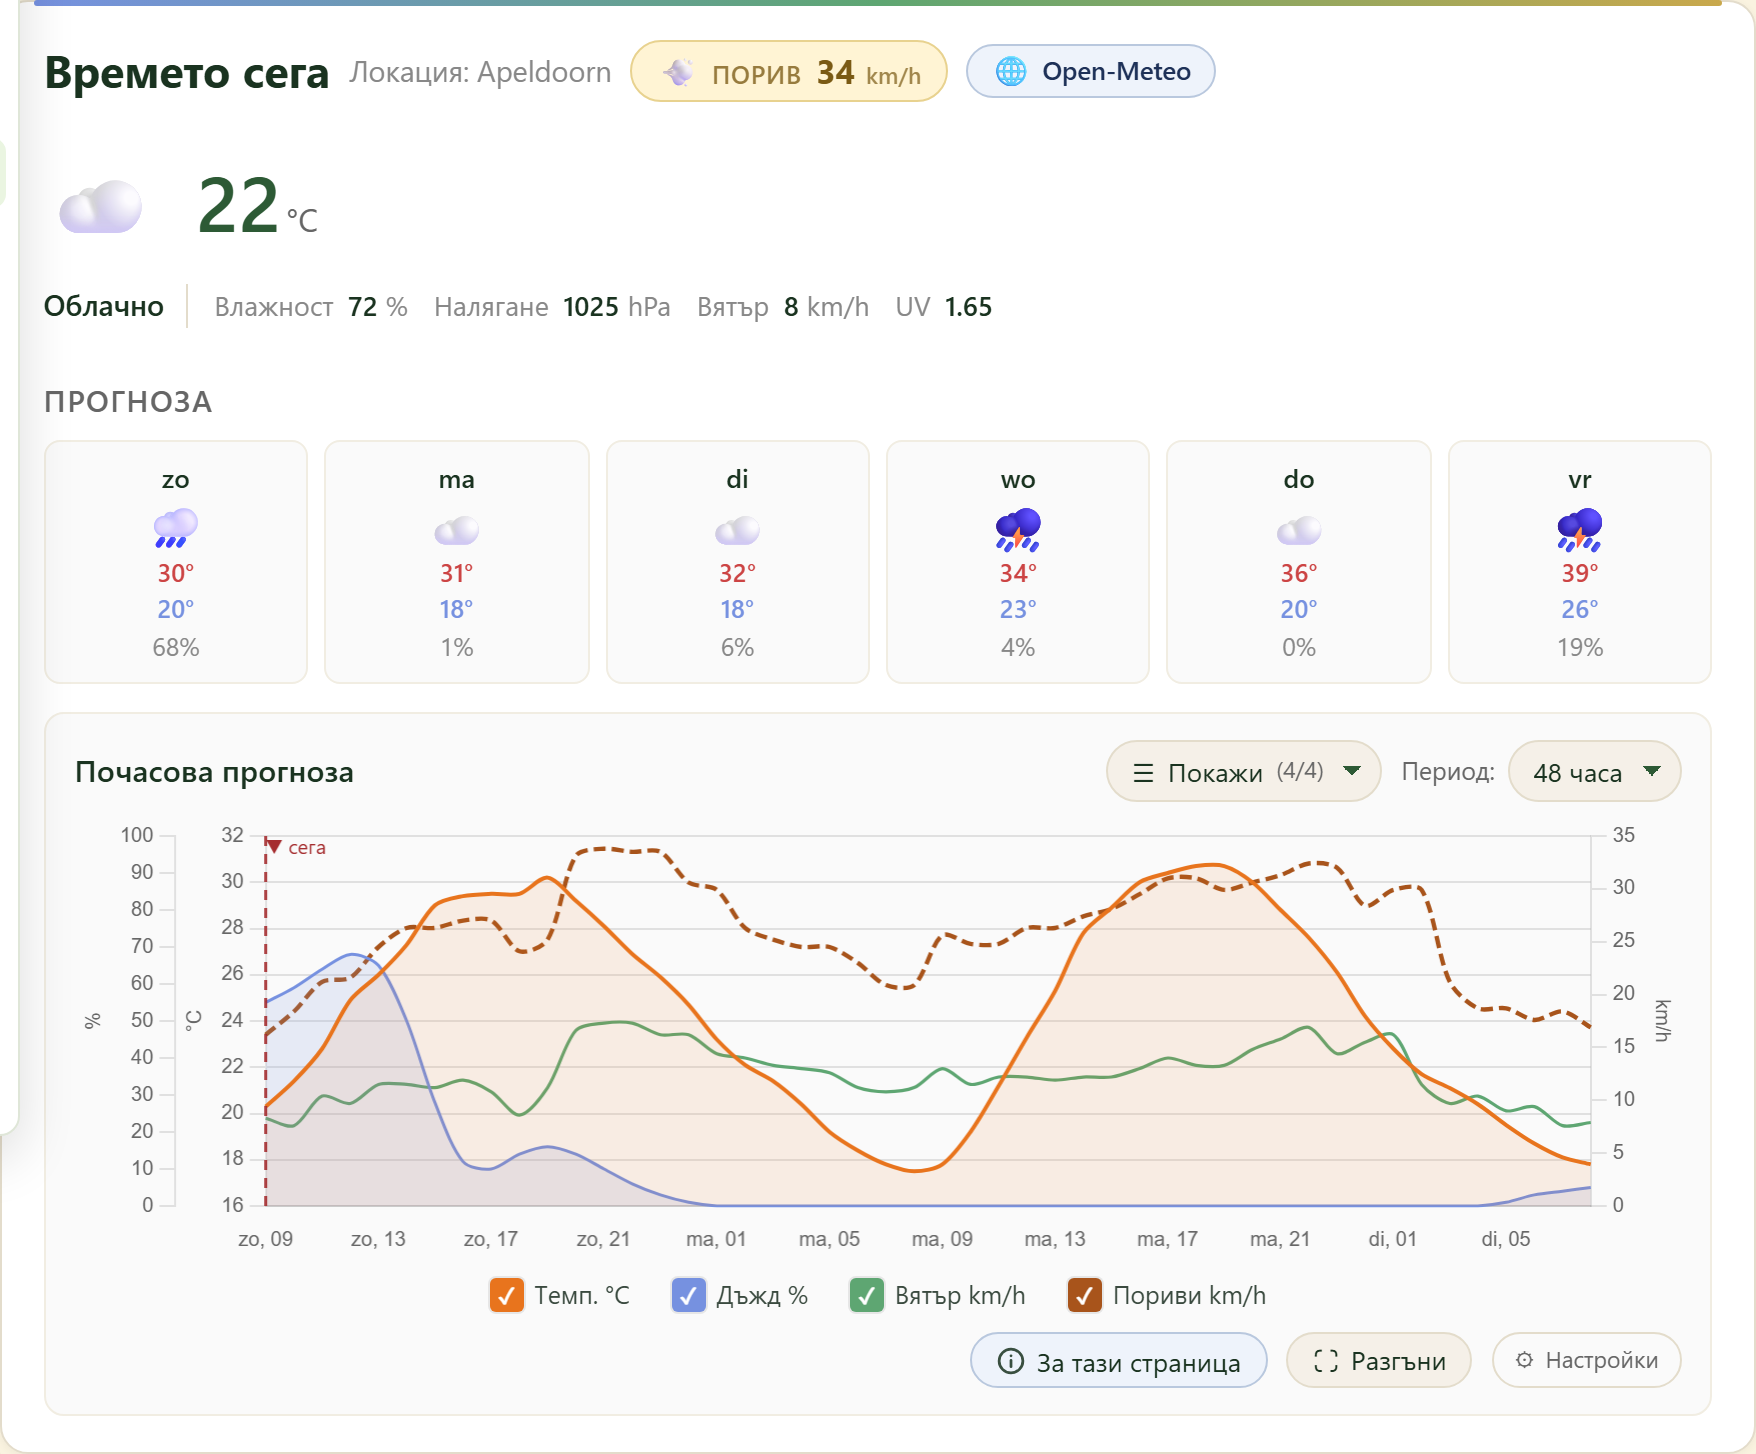
Task: Uncheck the Вятър km/h series checkbox
Action: tap(867, 1295)
